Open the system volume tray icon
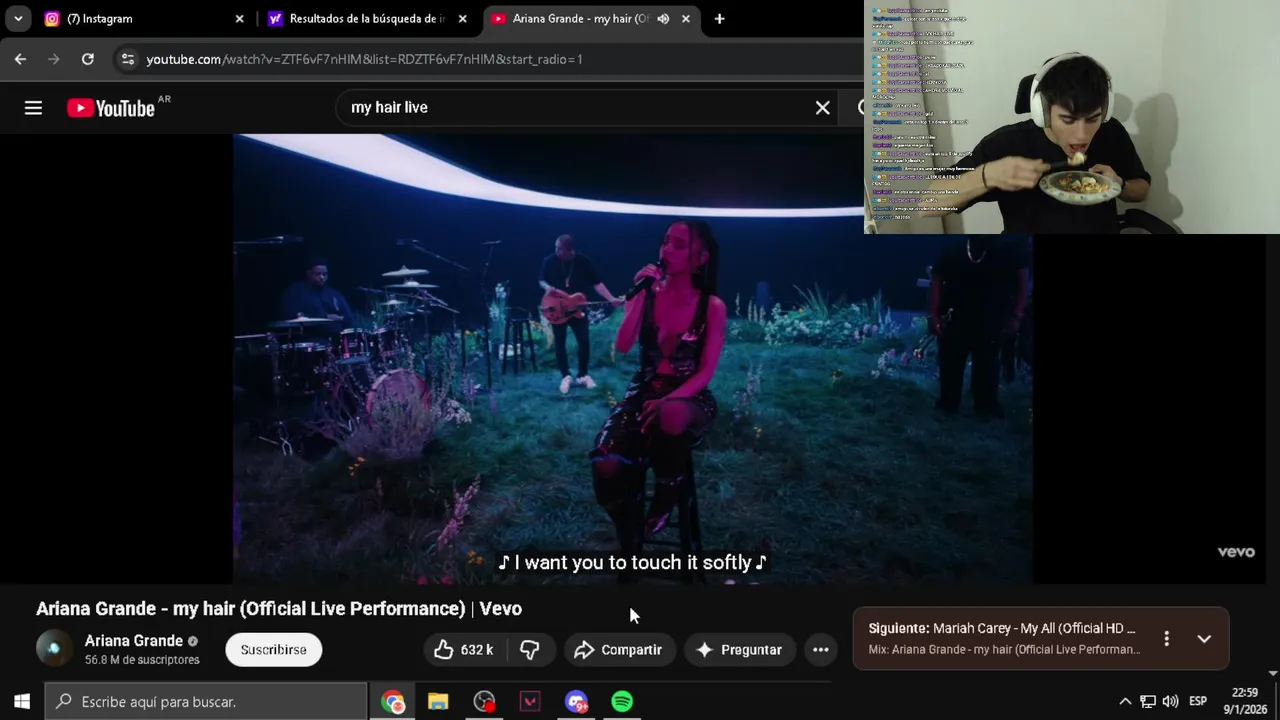 [1170, 702]
